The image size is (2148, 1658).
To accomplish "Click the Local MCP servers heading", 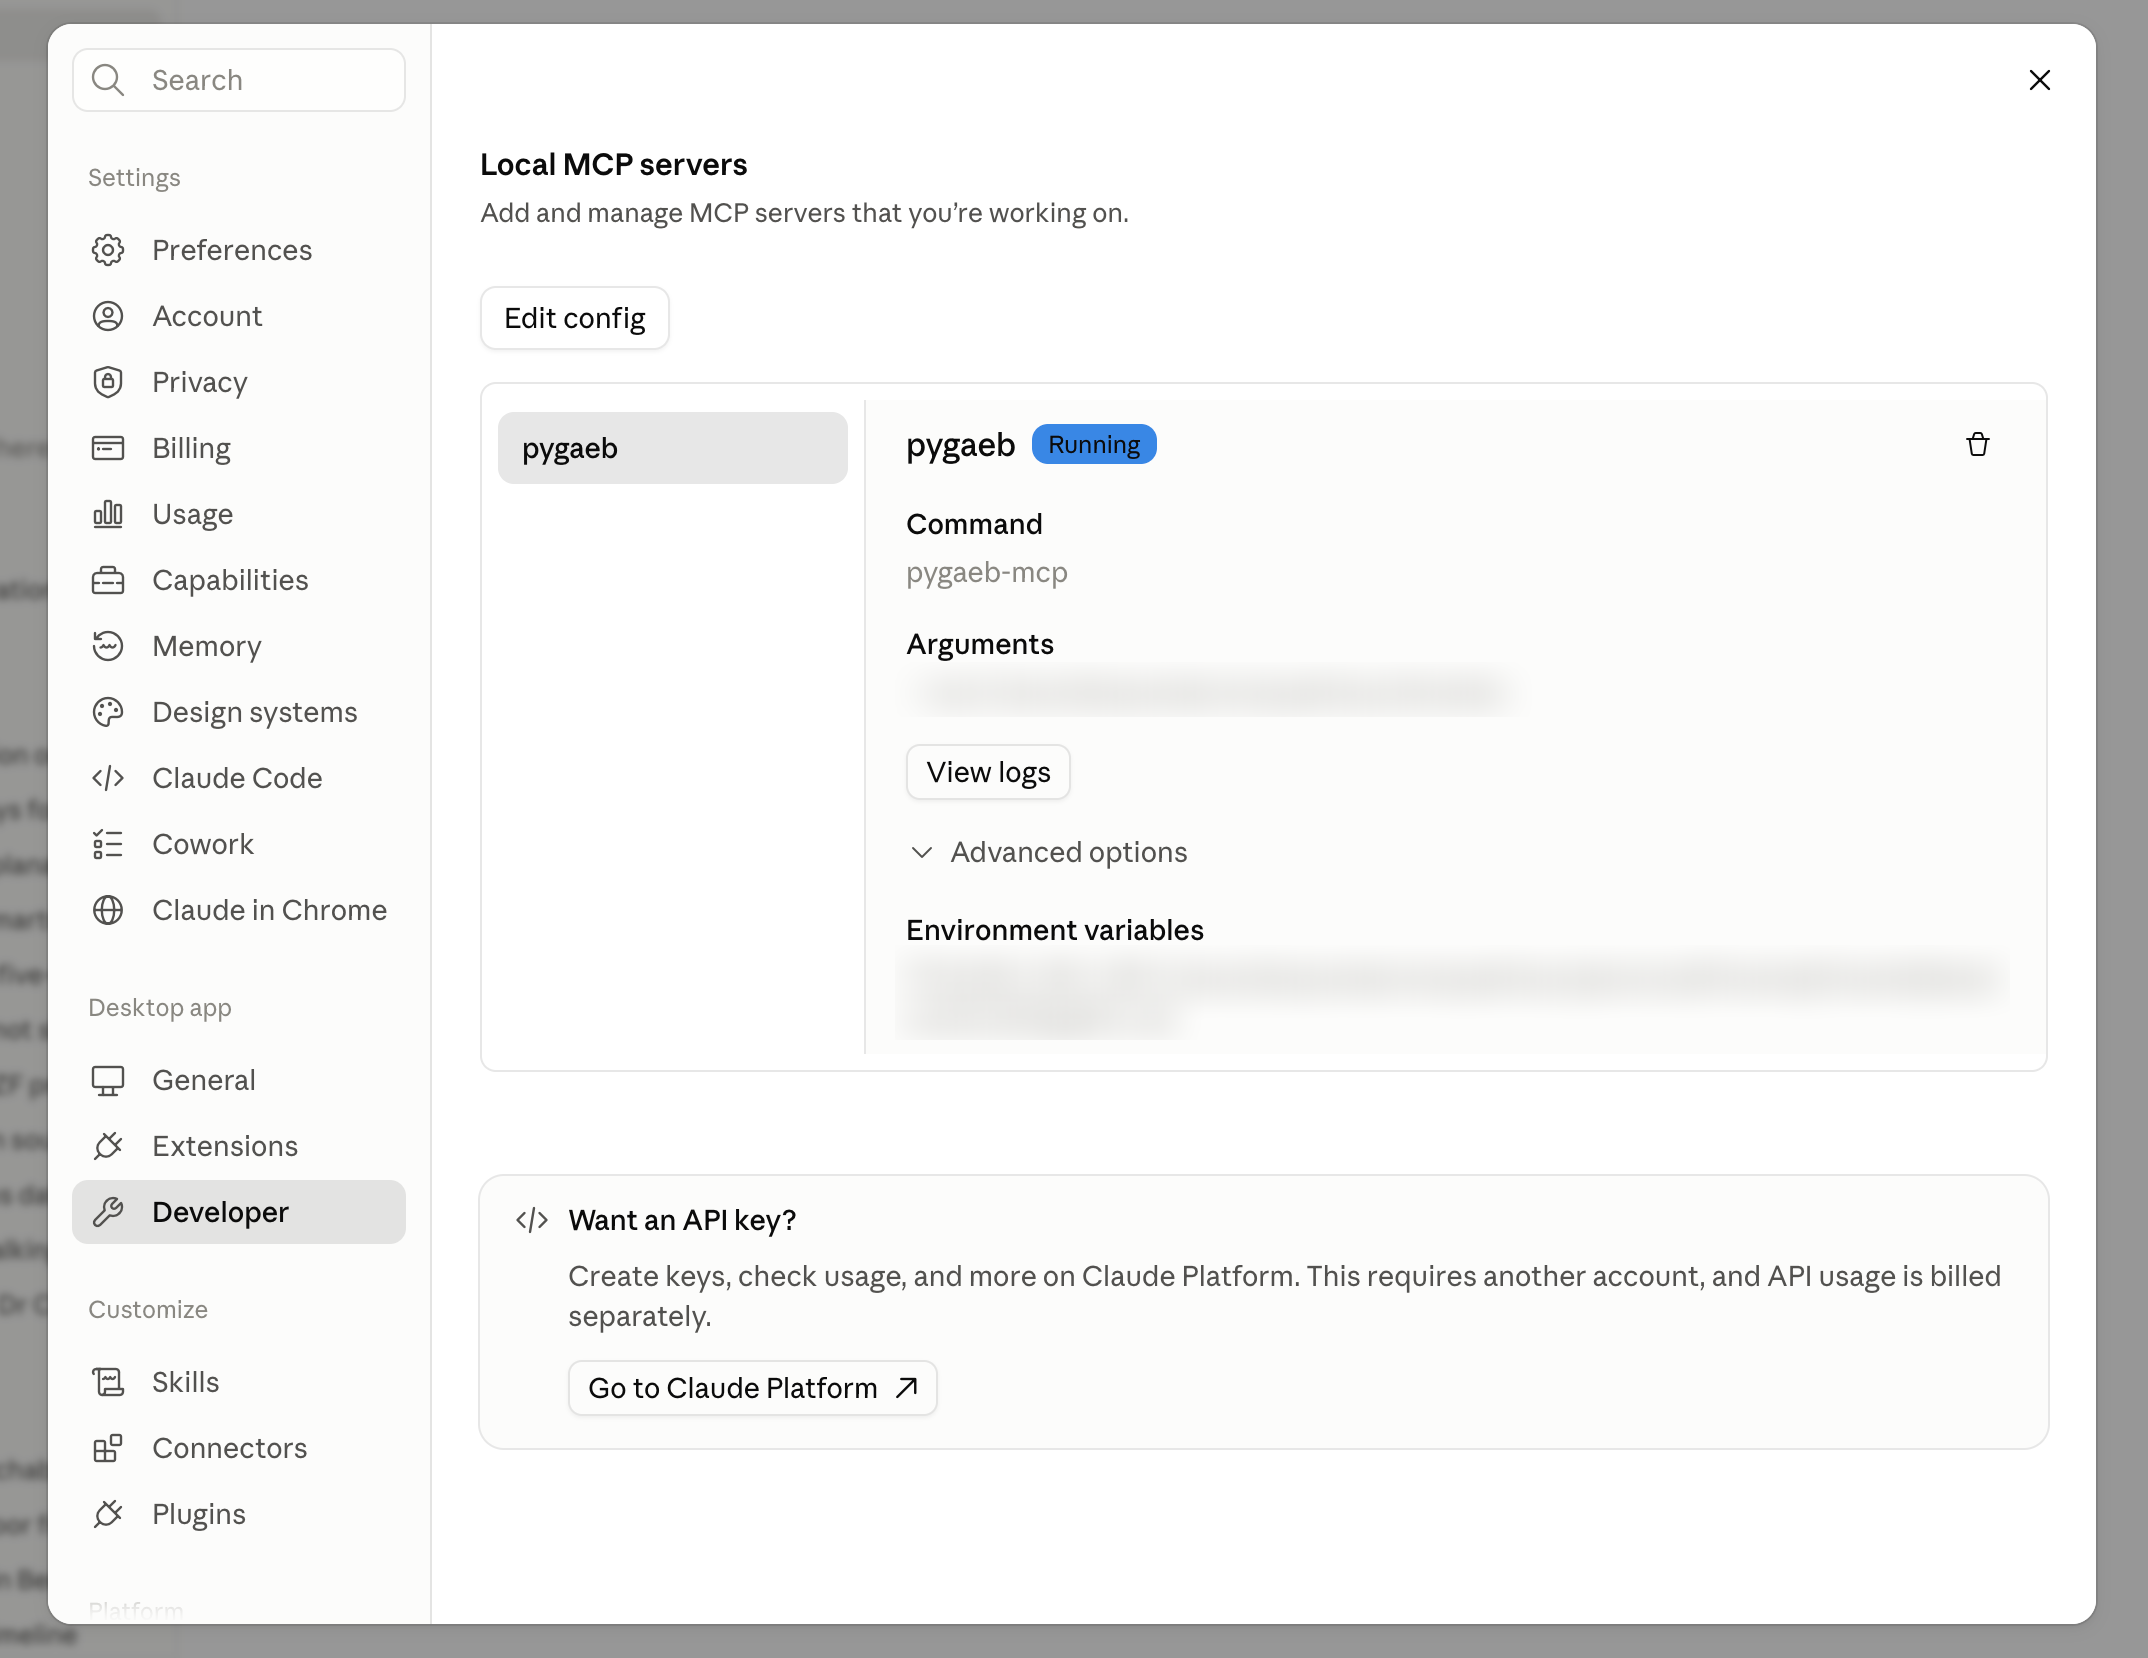I will [x=614, y=164].
